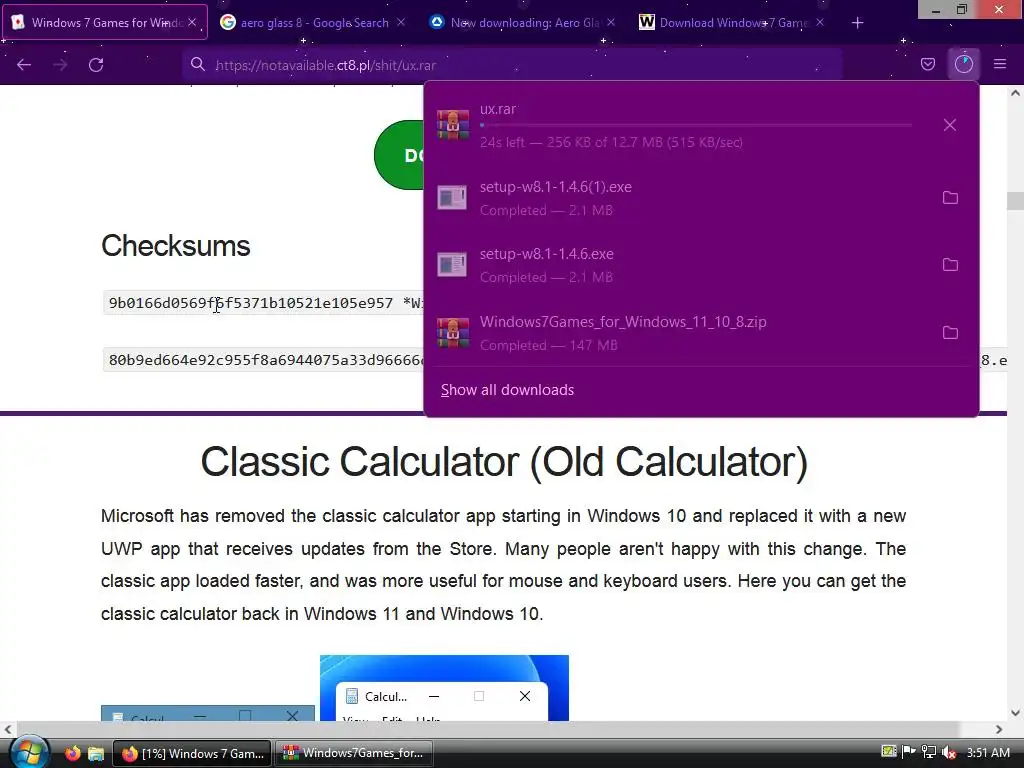Open the Pocket save icon
Screen dimensions: 1024x768
point(927,64)
